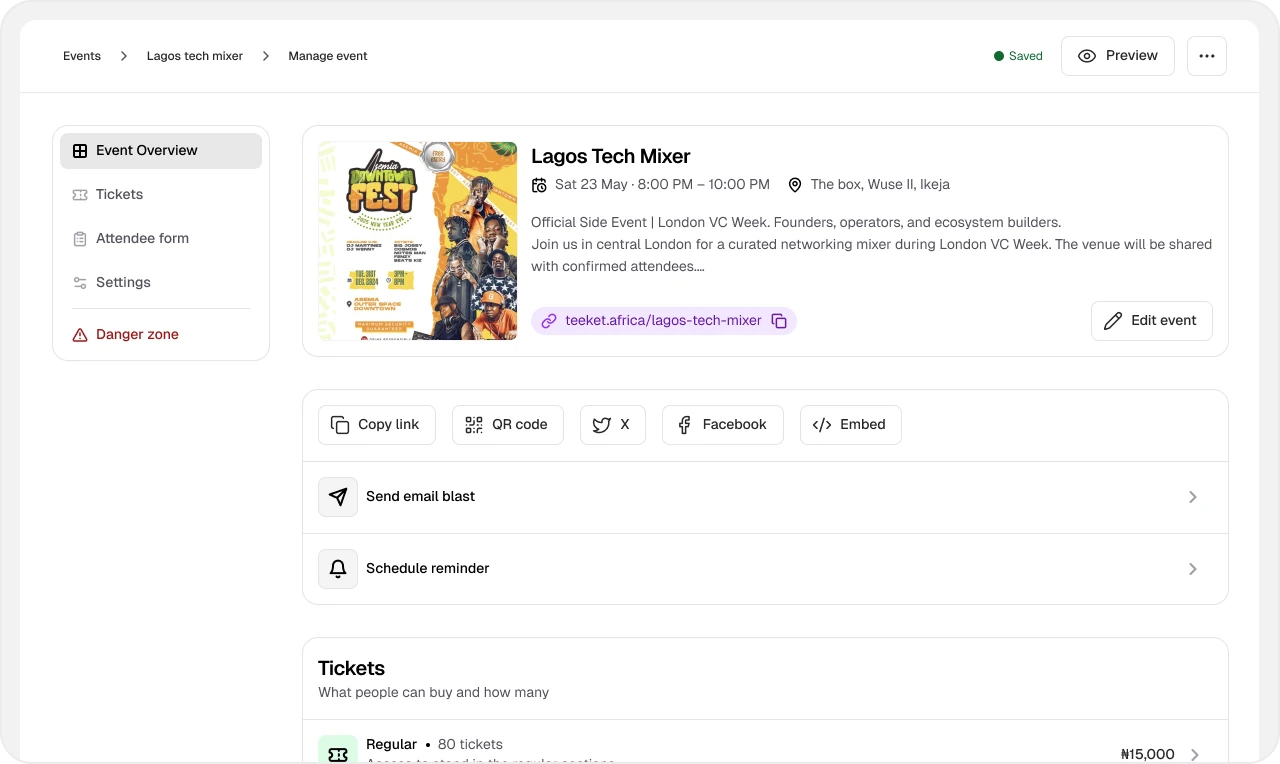Click the pencil icon in Edit event

(x=1113, y=321)
